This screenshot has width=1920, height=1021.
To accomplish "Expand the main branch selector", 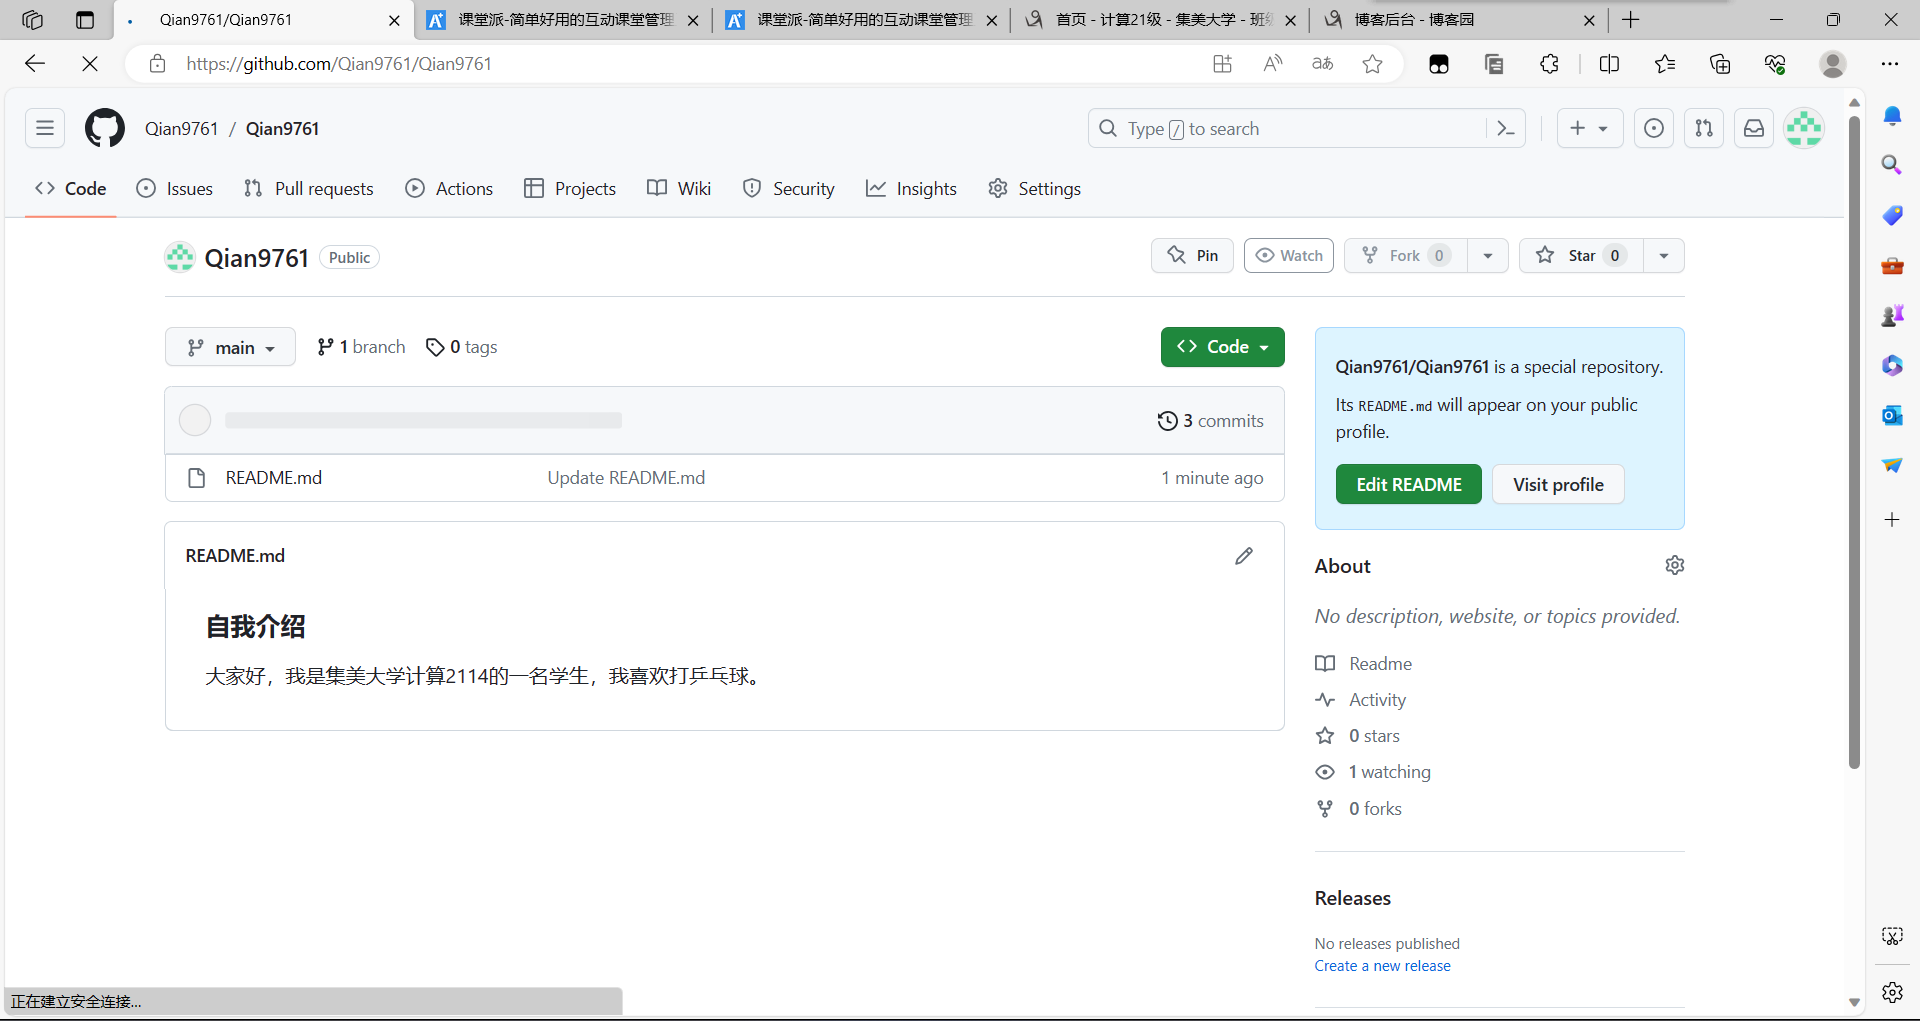I will click(230, 347).
